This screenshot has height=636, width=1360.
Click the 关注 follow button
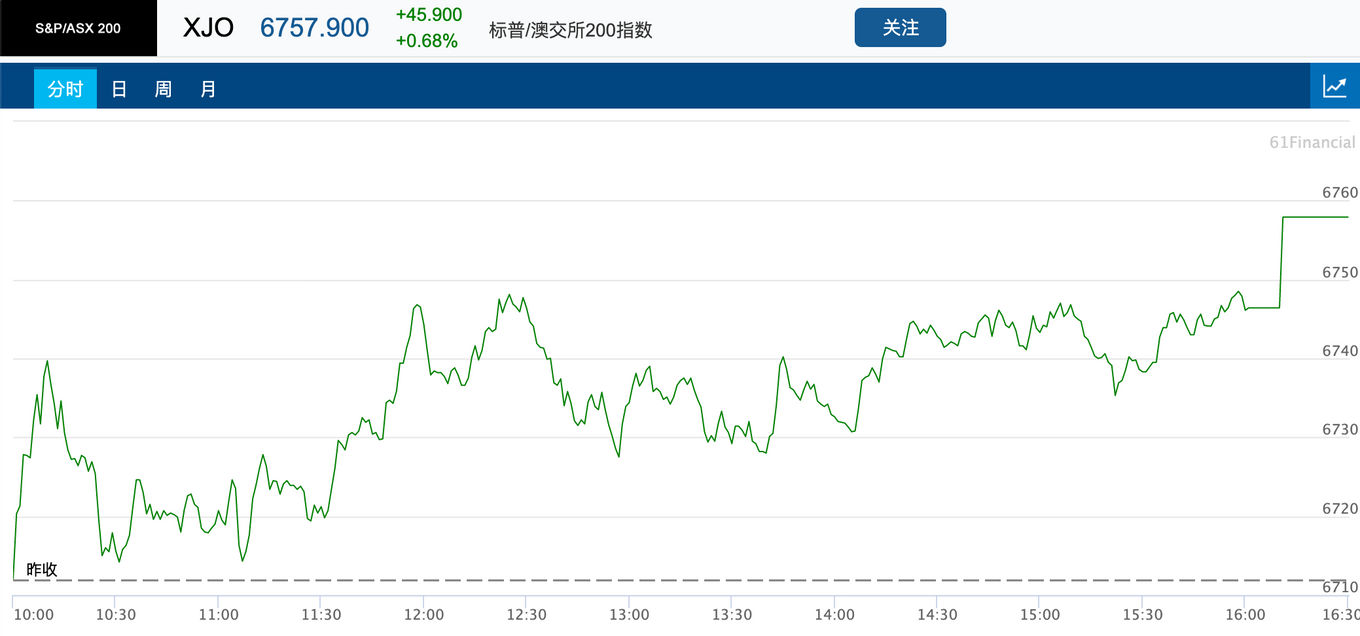coord(900,28)
